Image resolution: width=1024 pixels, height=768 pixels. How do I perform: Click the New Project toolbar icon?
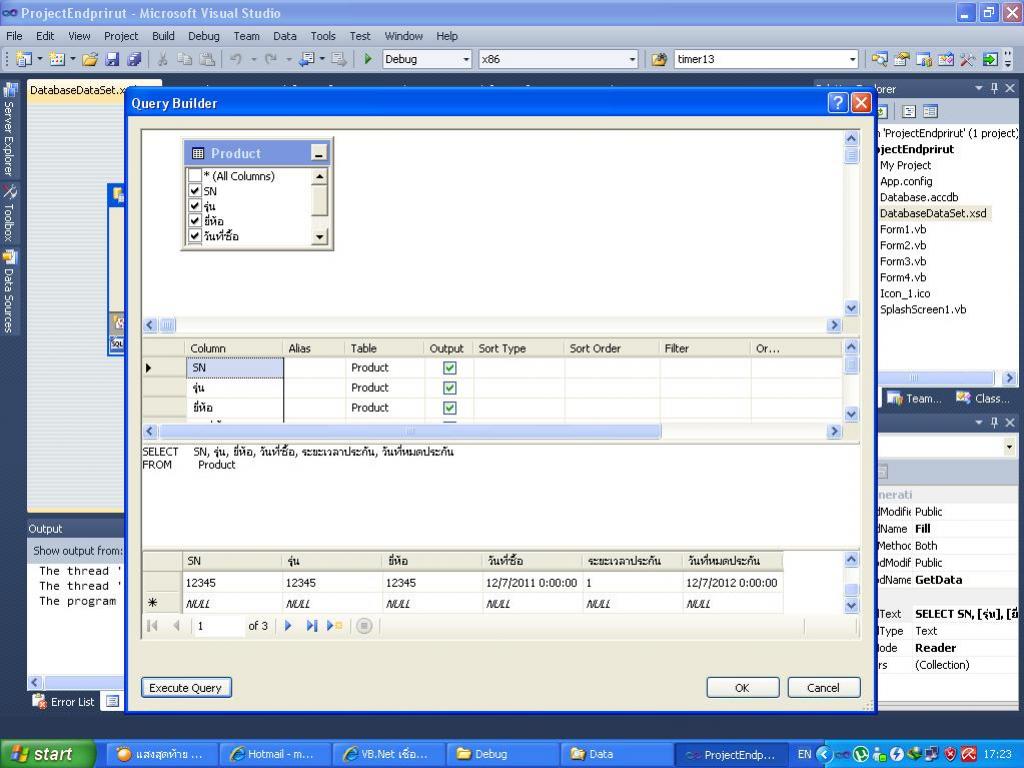[24, 59]
